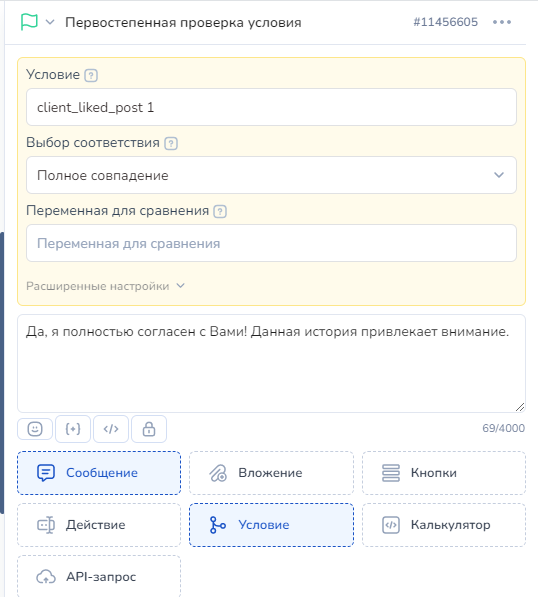Screen dimensions: 538x597
Task: Insert a variable with the braces icon
Action: point(73,429)
